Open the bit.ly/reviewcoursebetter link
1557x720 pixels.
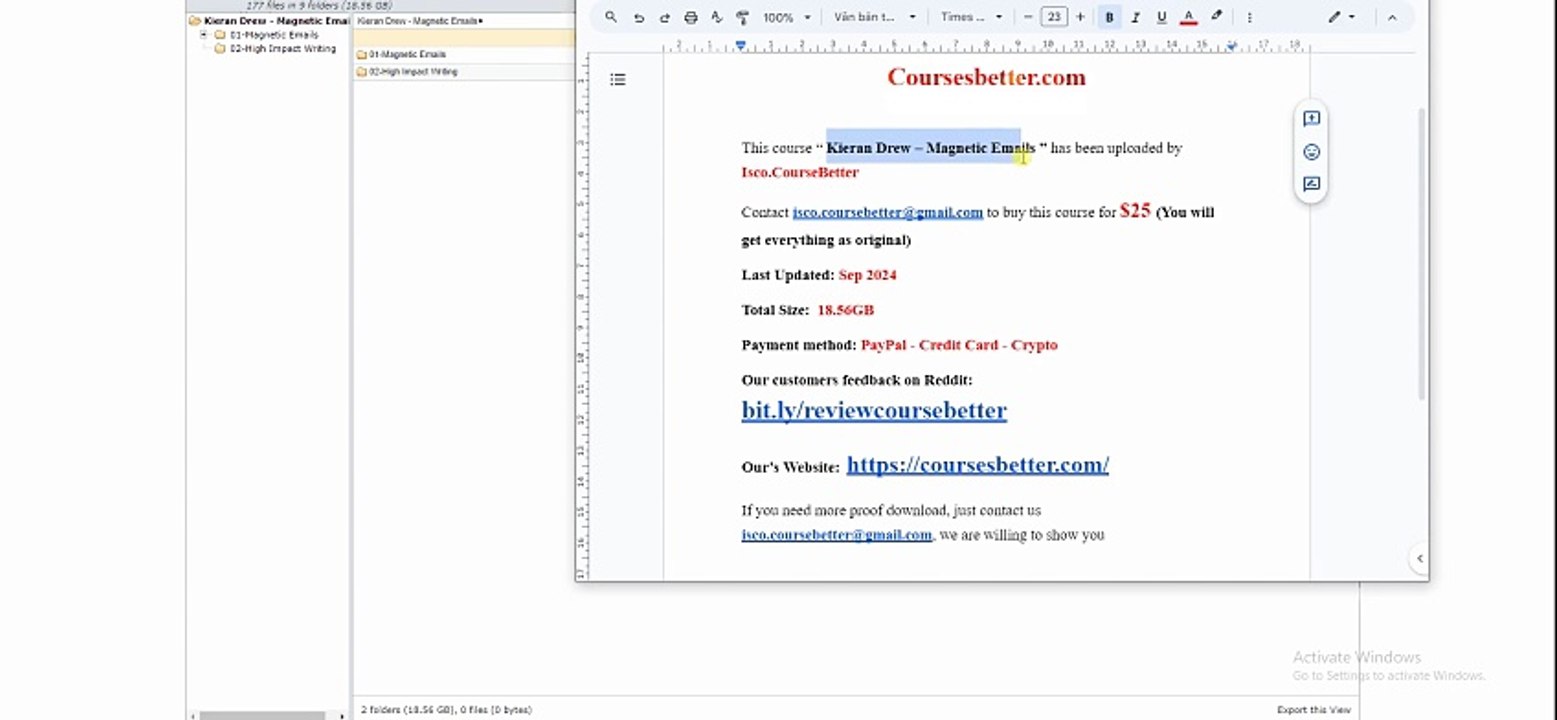(874, 410)
